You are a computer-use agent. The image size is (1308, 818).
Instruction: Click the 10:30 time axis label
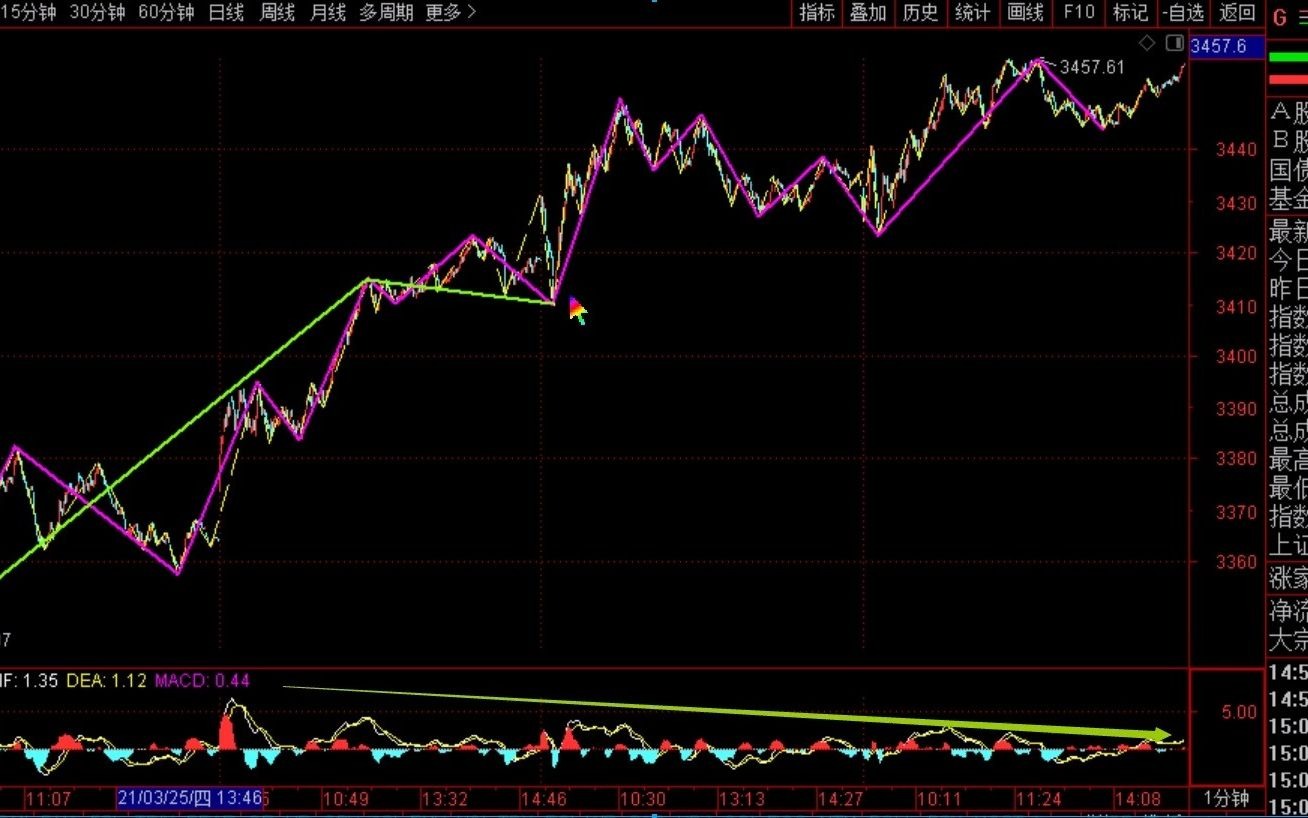click(641, 799)
